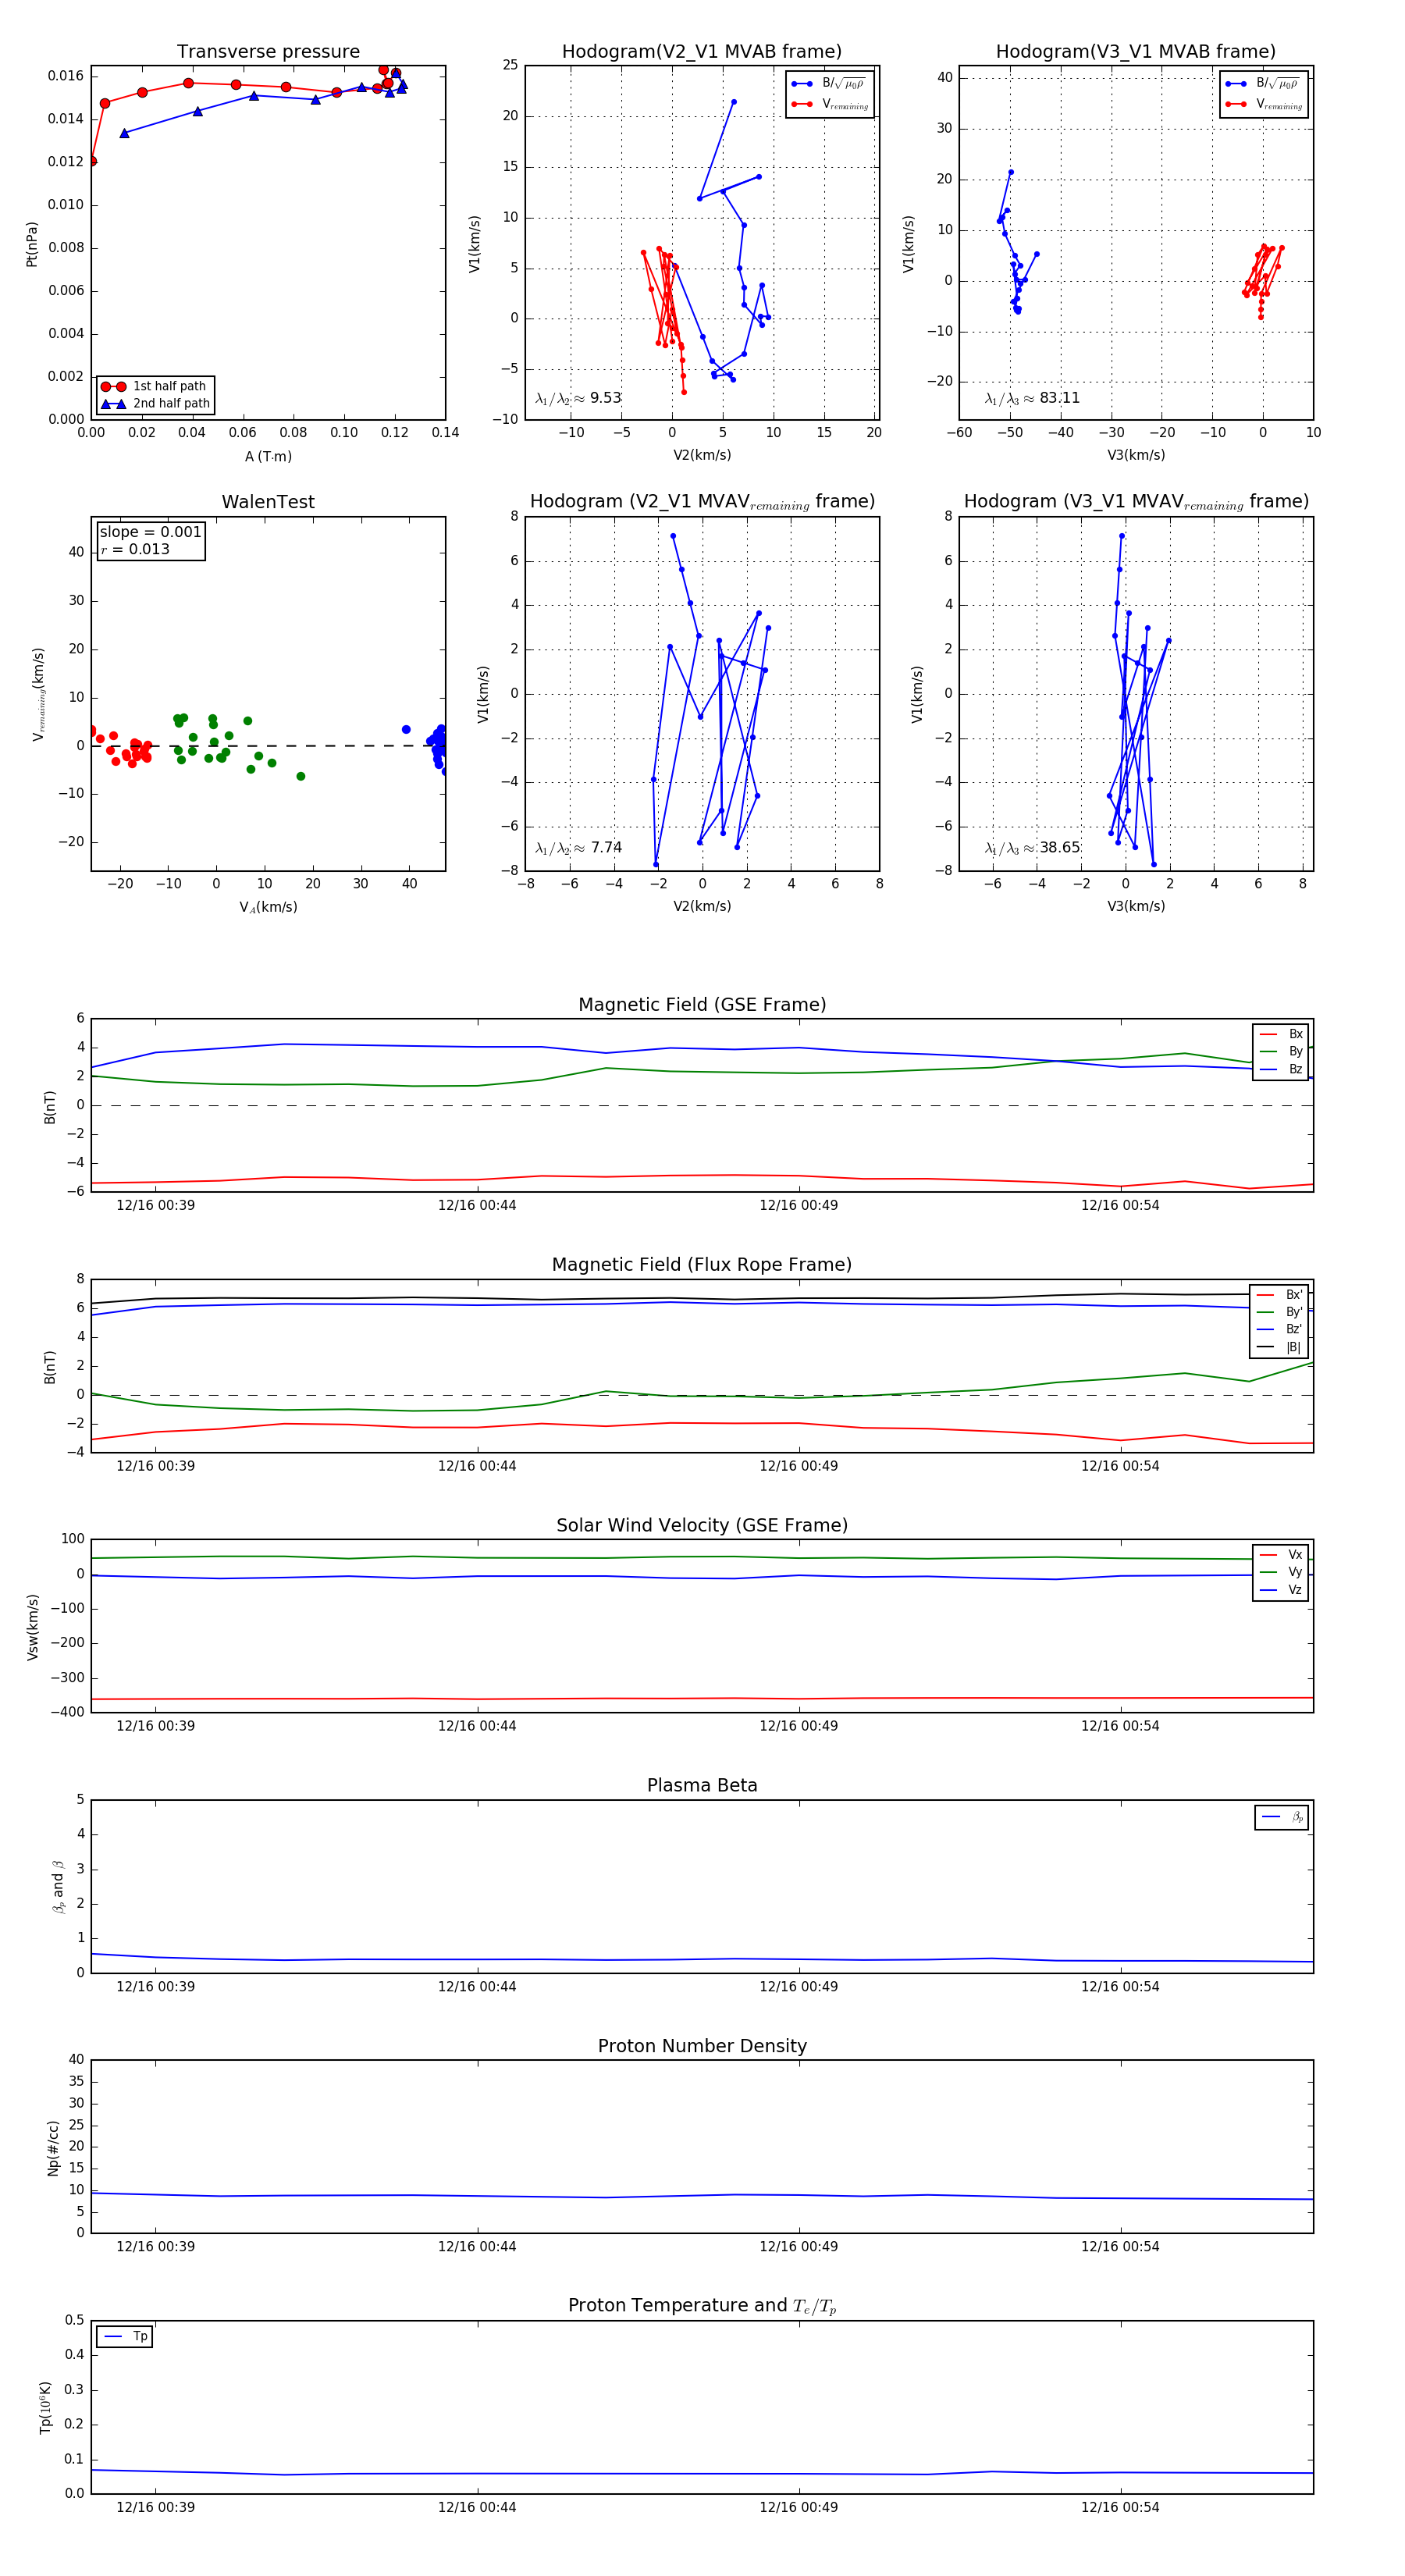
Task: Click the 'Hodogram(V3_V1 MVAB frame)' title
Action: coord(1136,52)
